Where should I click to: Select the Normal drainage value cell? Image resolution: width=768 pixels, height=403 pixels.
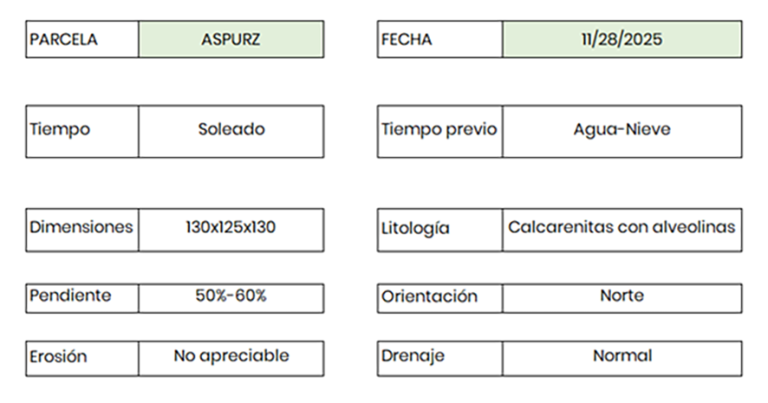coord(622,358)
